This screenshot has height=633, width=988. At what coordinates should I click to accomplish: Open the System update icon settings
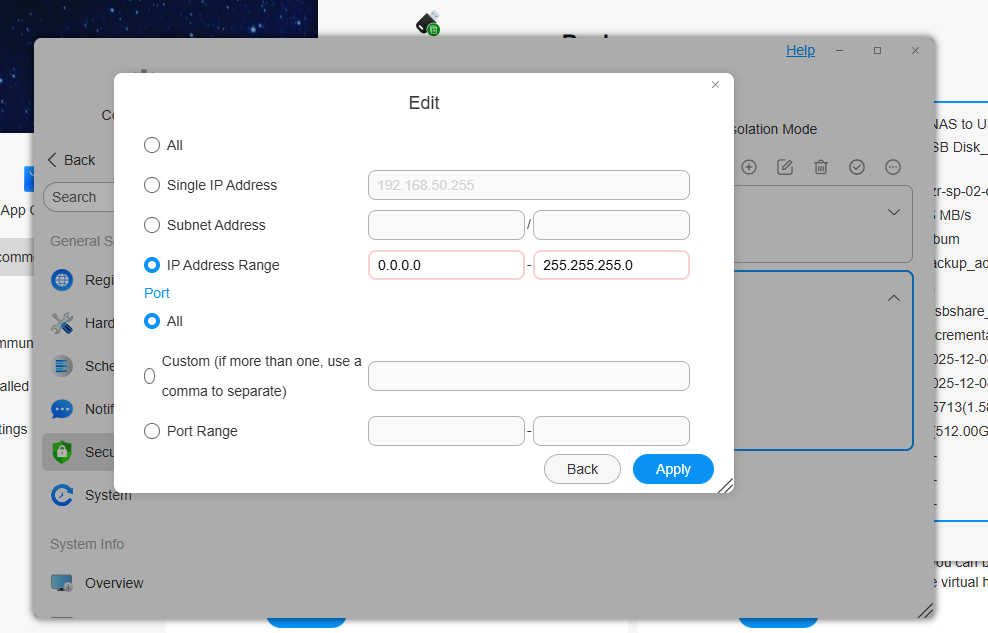point(62,495)
